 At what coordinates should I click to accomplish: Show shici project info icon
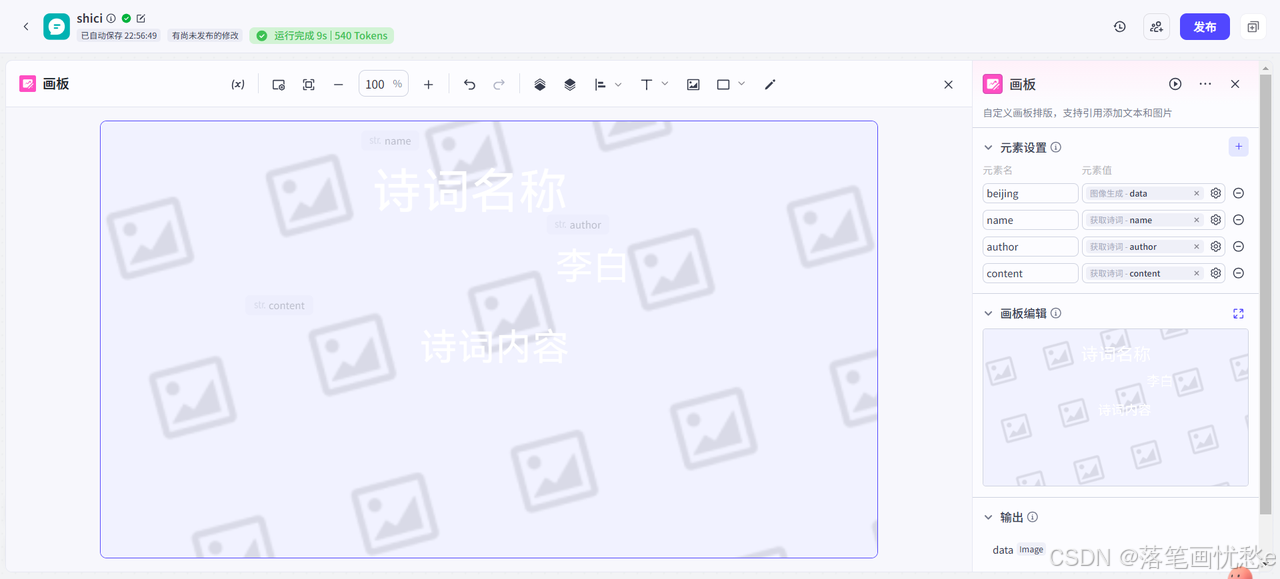tap(111, 18)
